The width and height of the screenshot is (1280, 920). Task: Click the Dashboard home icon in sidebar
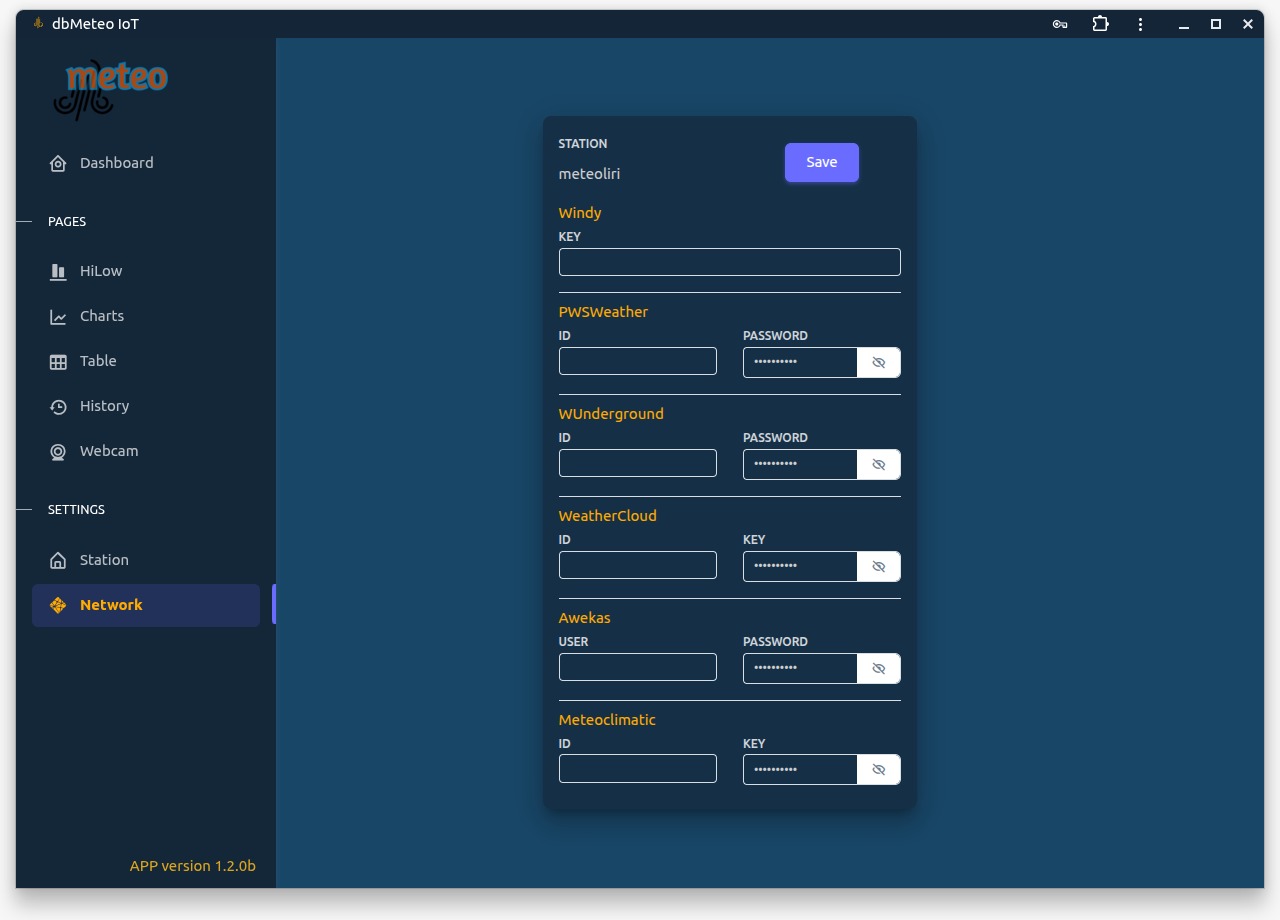point(58,163)
